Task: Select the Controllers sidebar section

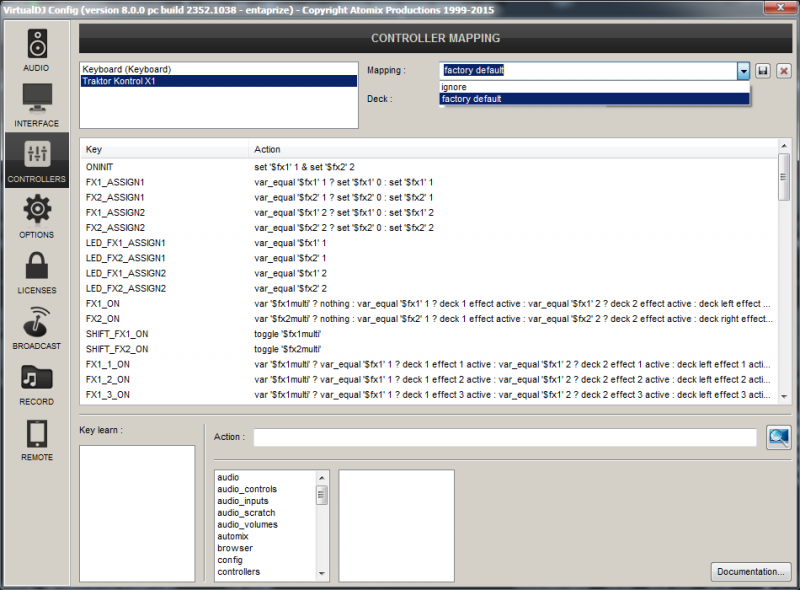Action: (x=36, y=161)
